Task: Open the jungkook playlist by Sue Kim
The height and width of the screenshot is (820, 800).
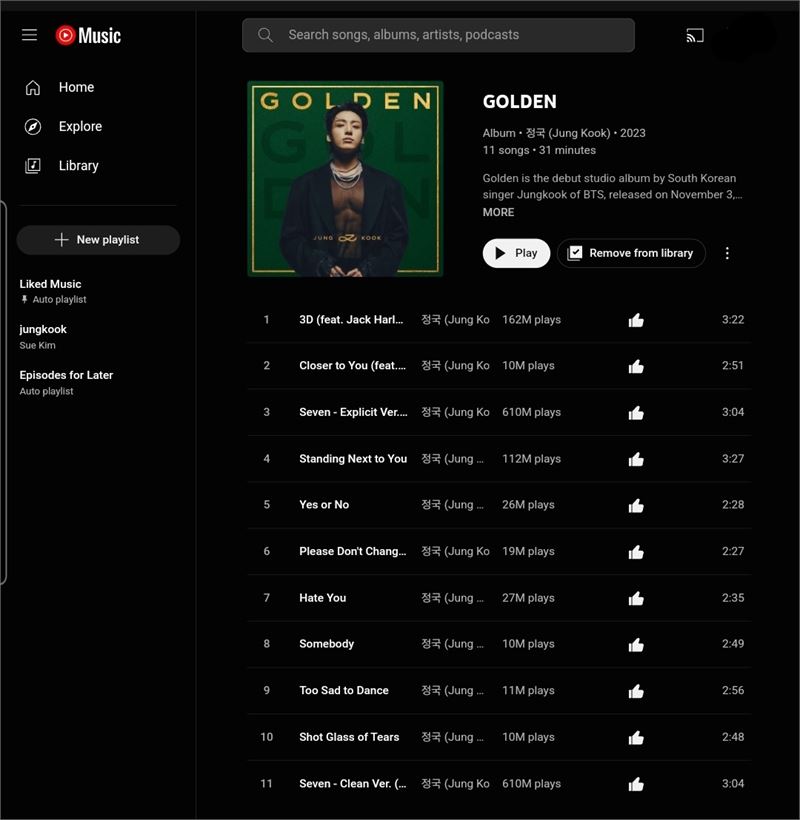Action: click(43, 337)
